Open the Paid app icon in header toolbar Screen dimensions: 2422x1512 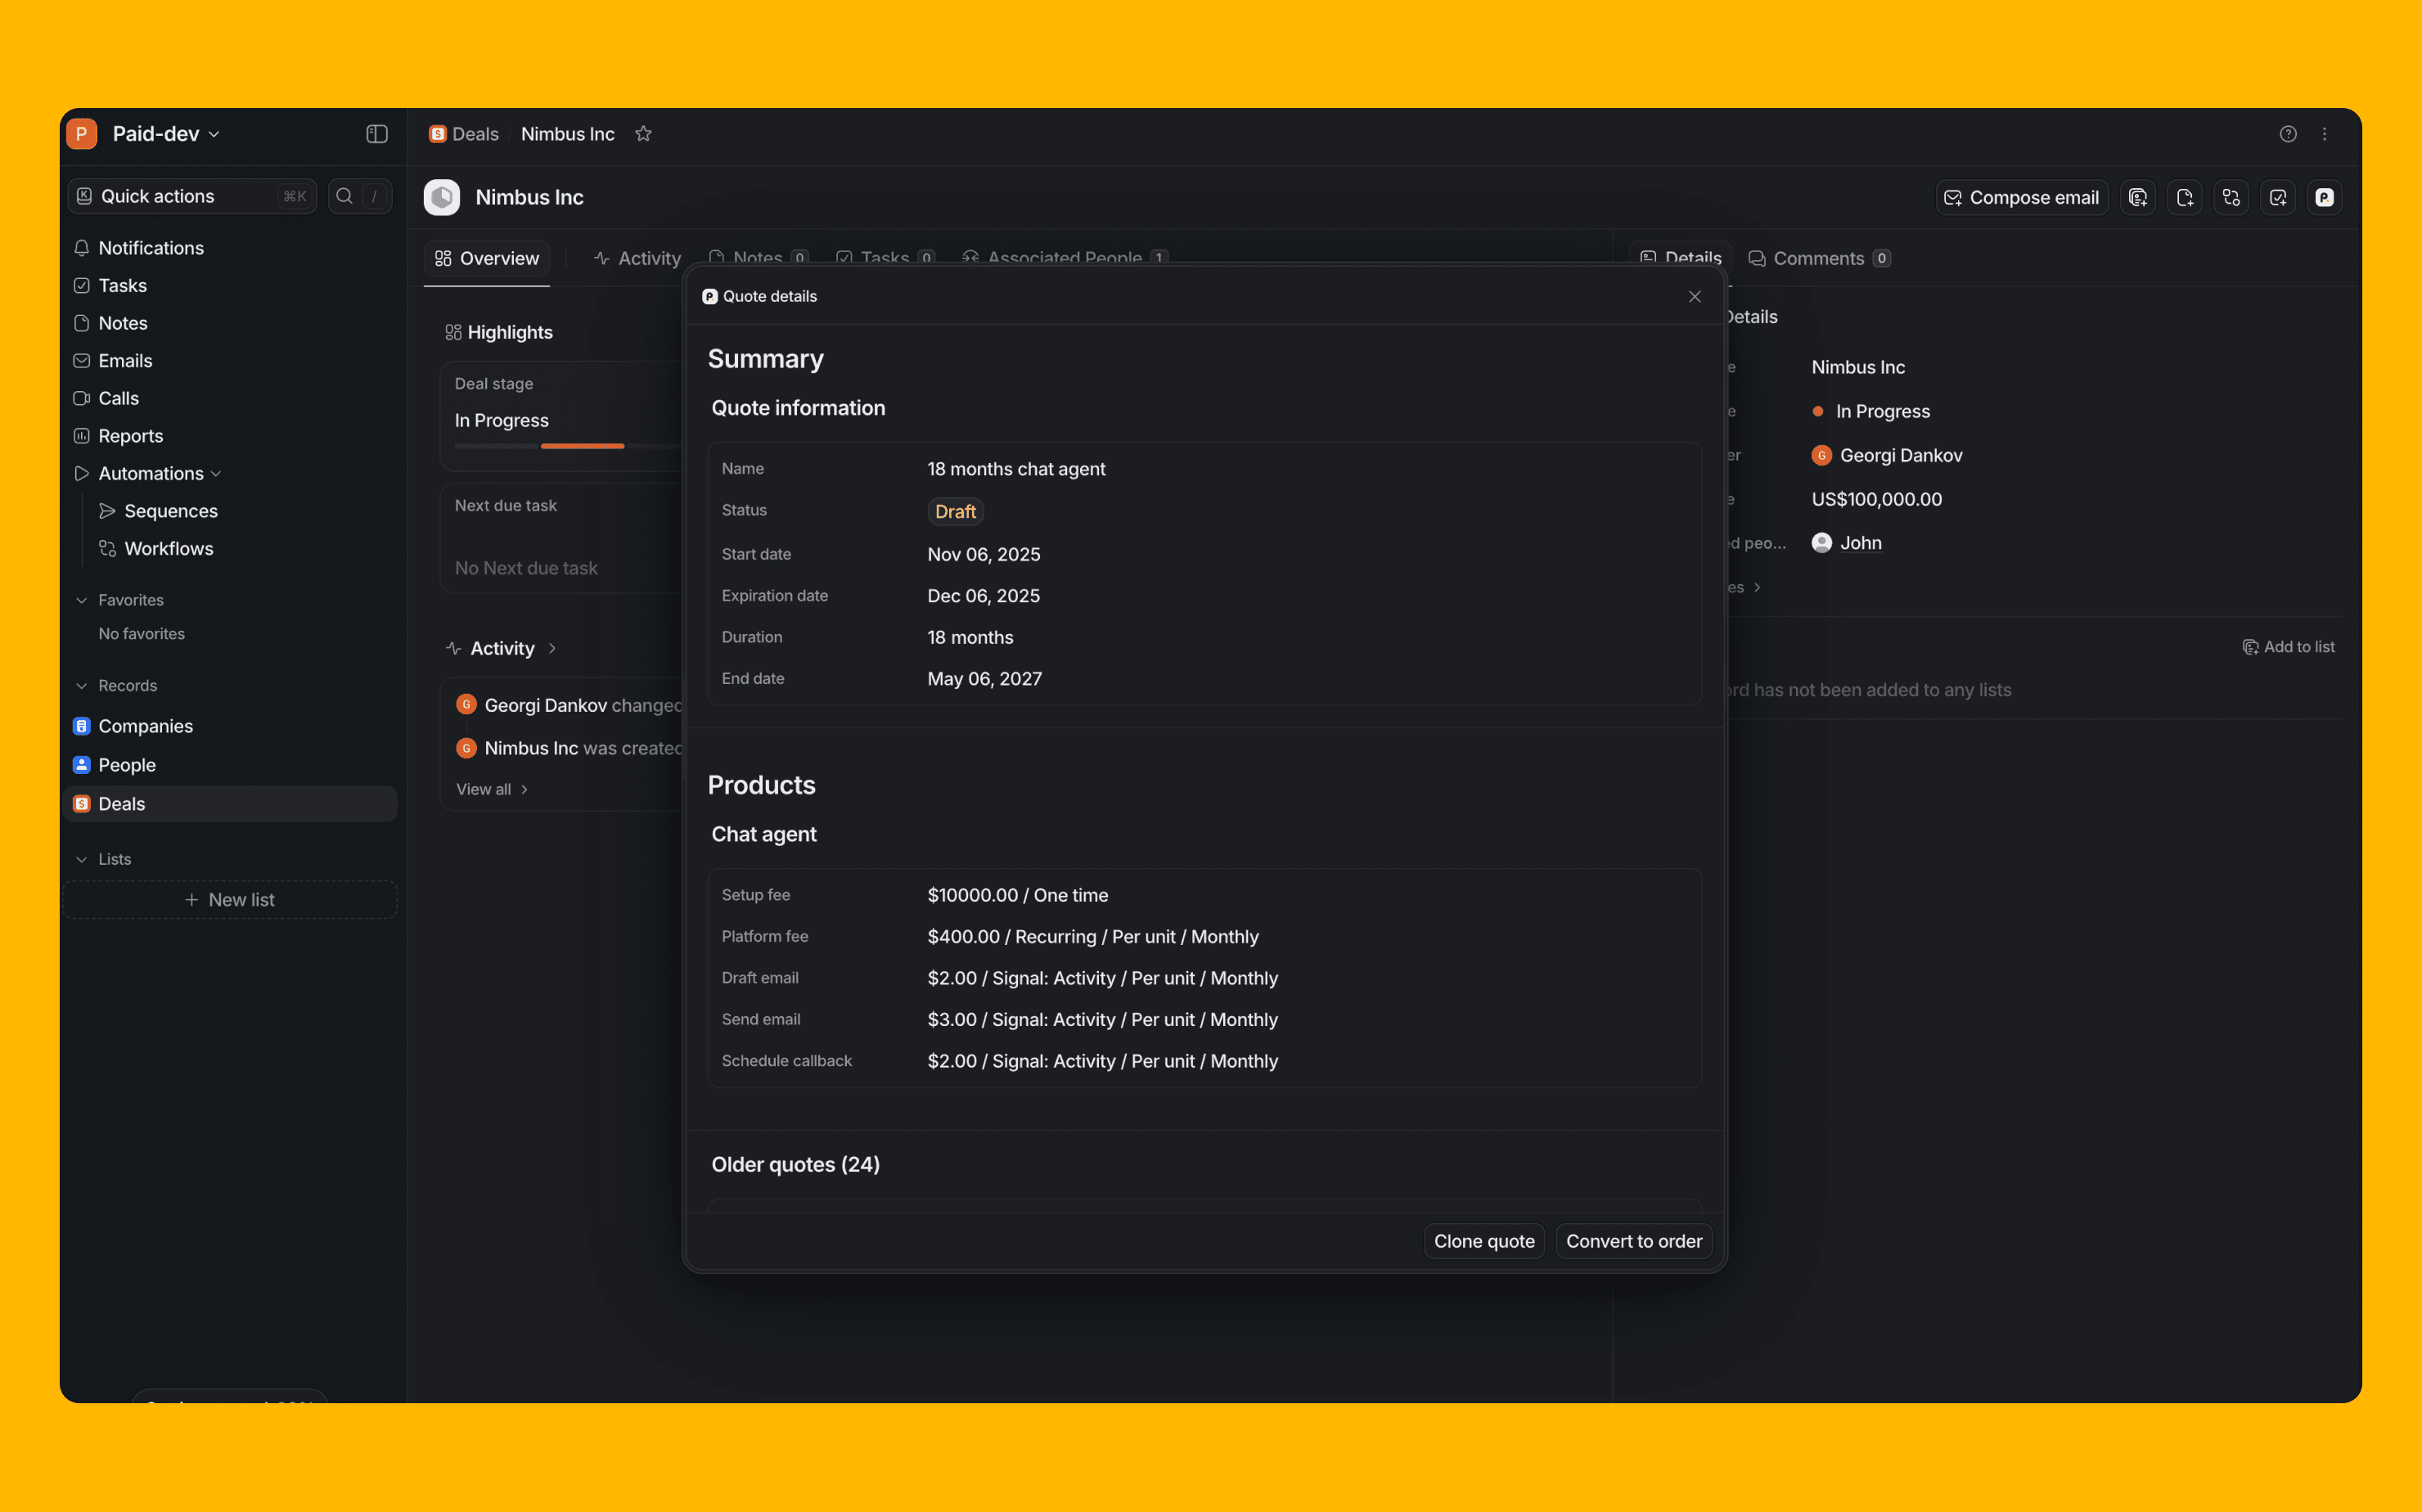point(2324,198)
